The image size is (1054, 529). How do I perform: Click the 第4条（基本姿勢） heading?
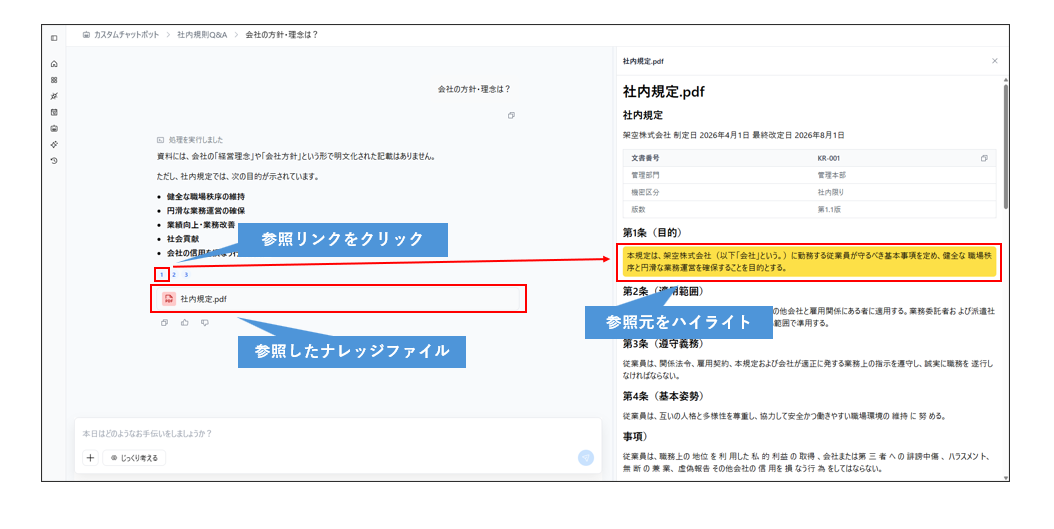tap(663, 397)
